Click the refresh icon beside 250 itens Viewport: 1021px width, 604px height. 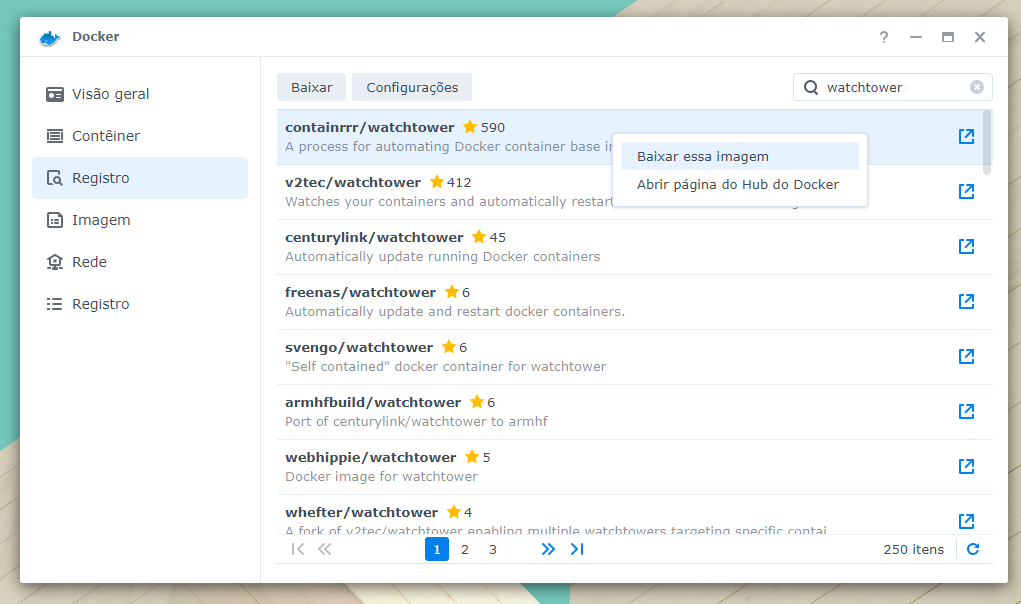[x=973, y=549]
